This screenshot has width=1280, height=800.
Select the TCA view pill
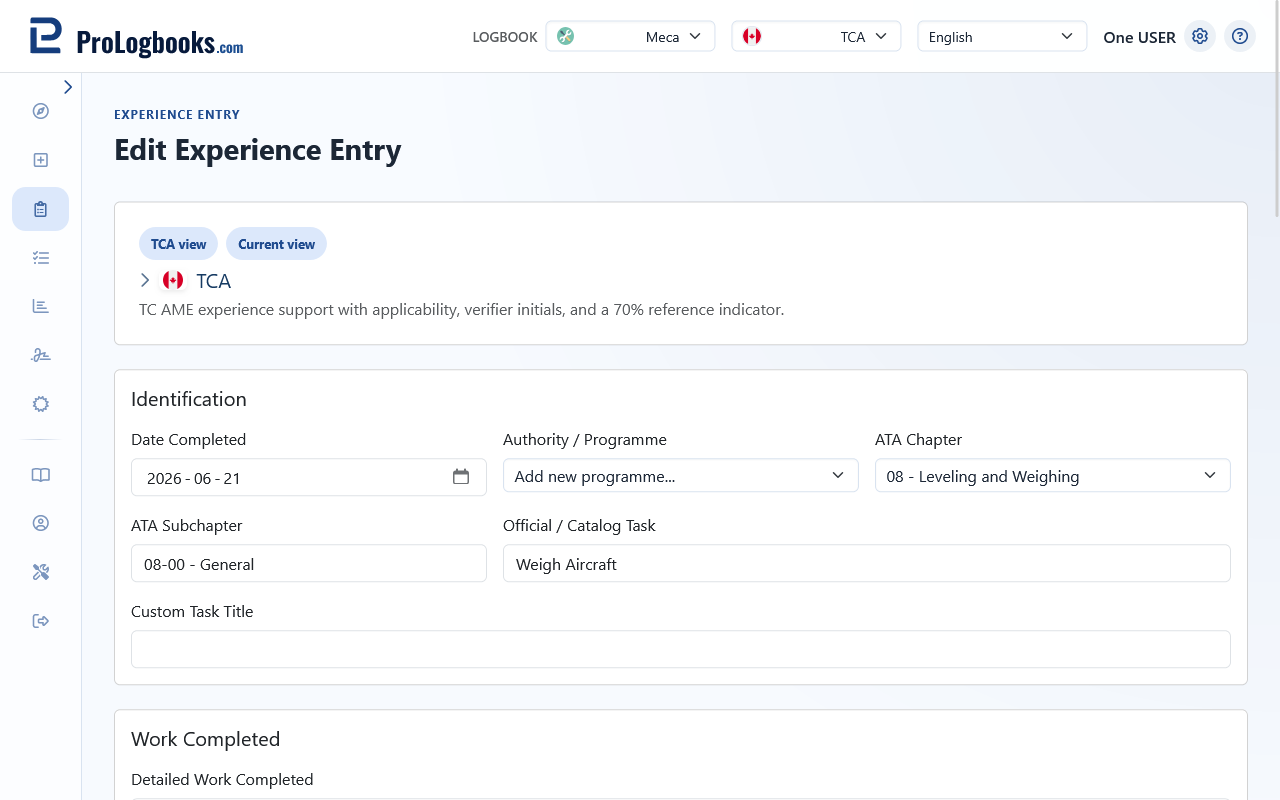coord(178,244)
